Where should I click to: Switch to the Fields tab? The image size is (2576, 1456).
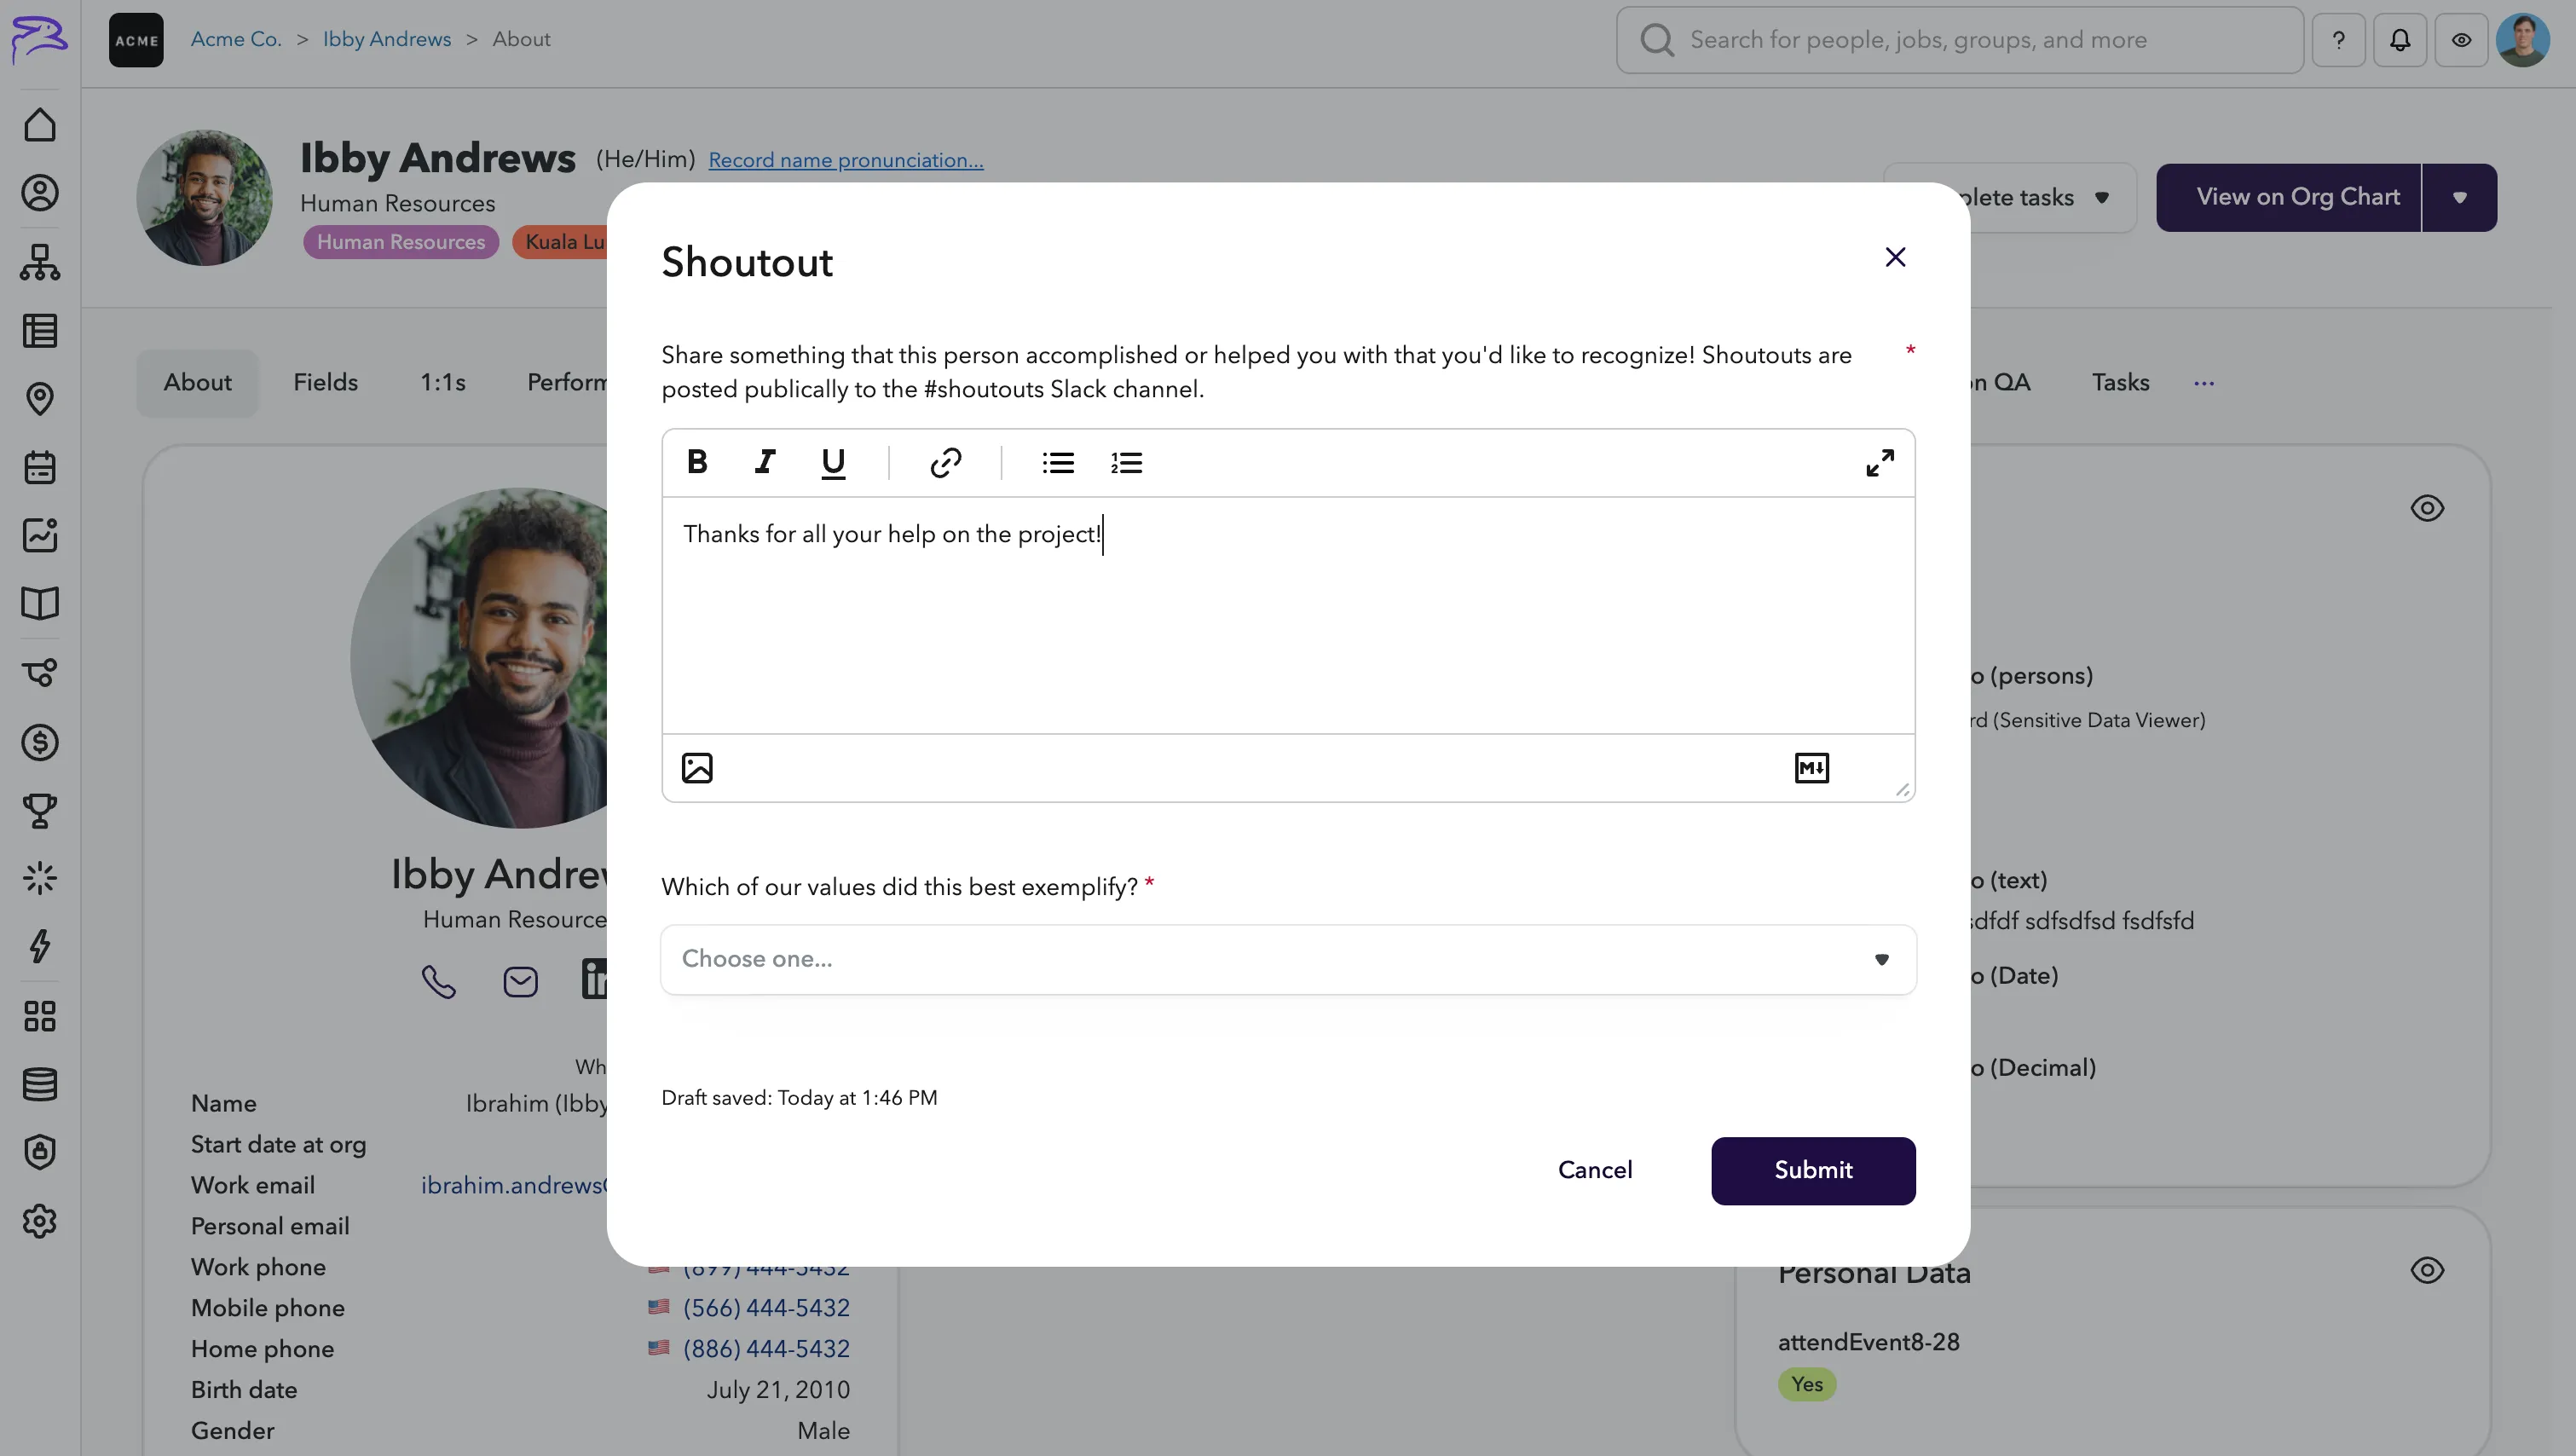point(325,383)
